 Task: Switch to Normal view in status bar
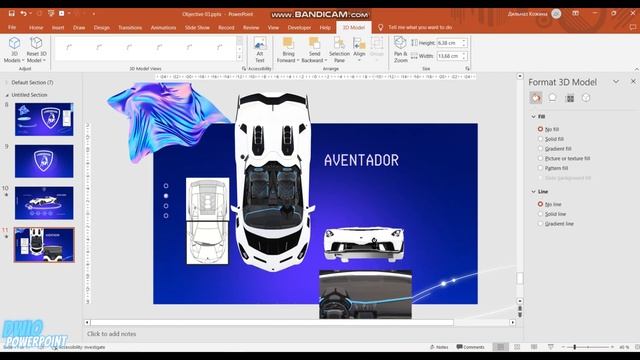click(500, 347)
